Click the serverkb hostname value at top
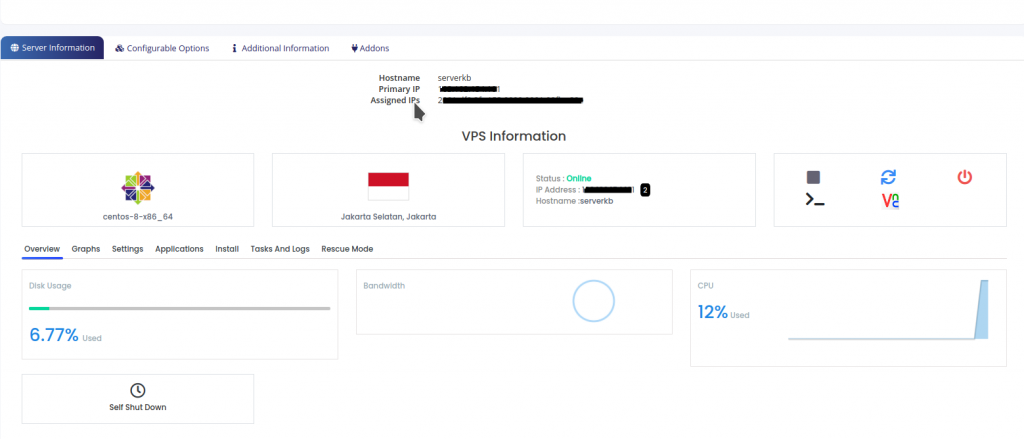 coord(455,78)
